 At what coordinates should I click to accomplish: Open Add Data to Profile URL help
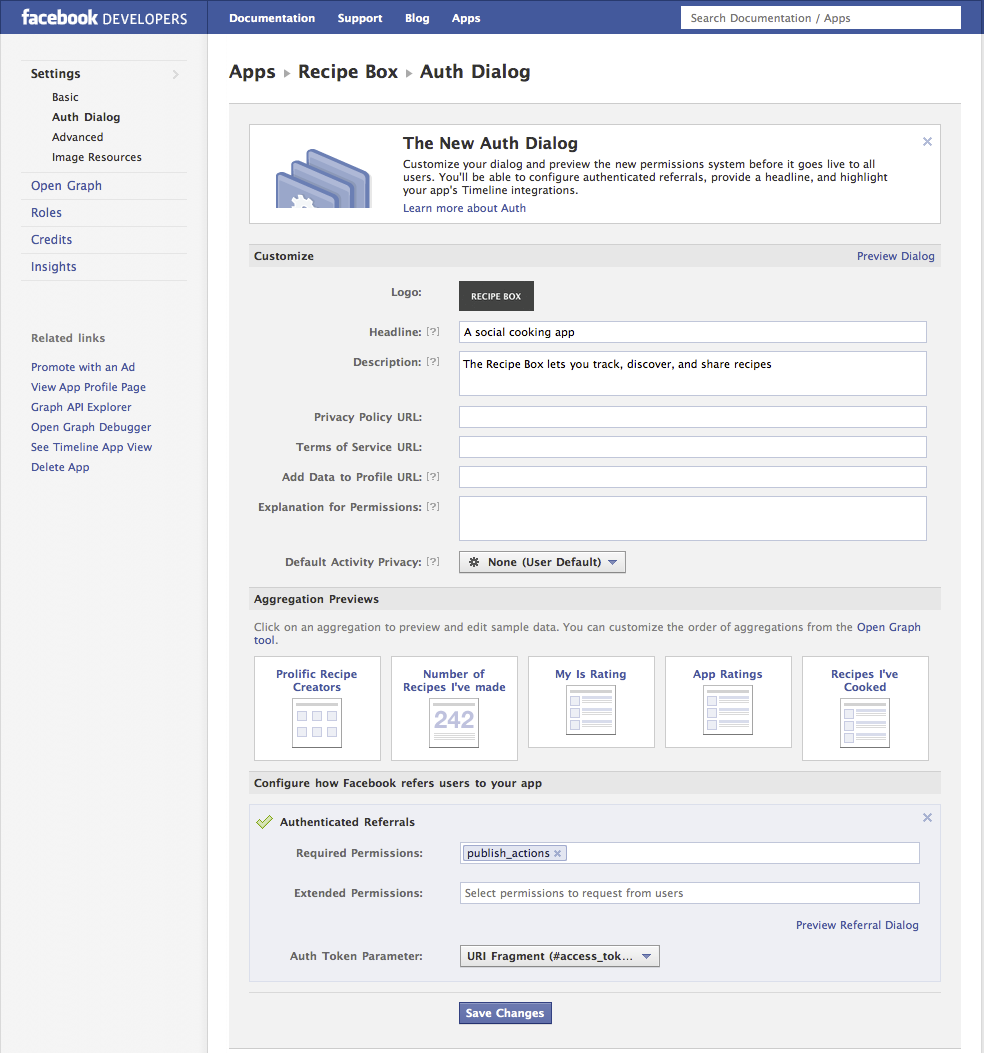click(x=433, y=477)
